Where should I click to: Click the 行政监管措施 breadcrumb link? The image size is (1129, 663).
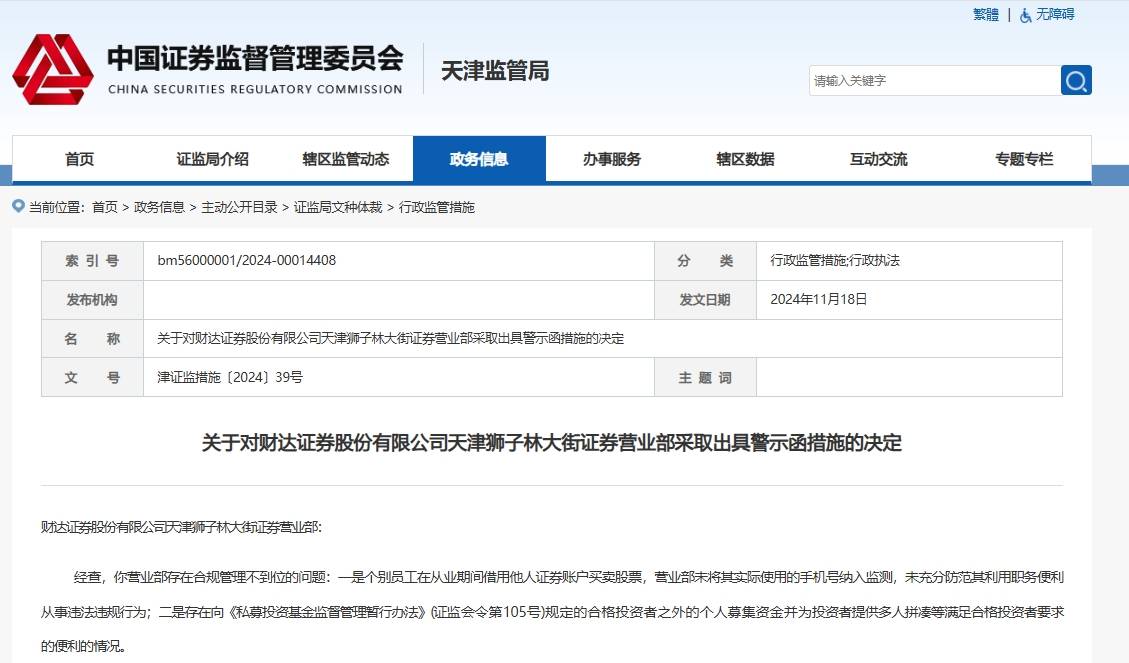(x=436, y=207)
